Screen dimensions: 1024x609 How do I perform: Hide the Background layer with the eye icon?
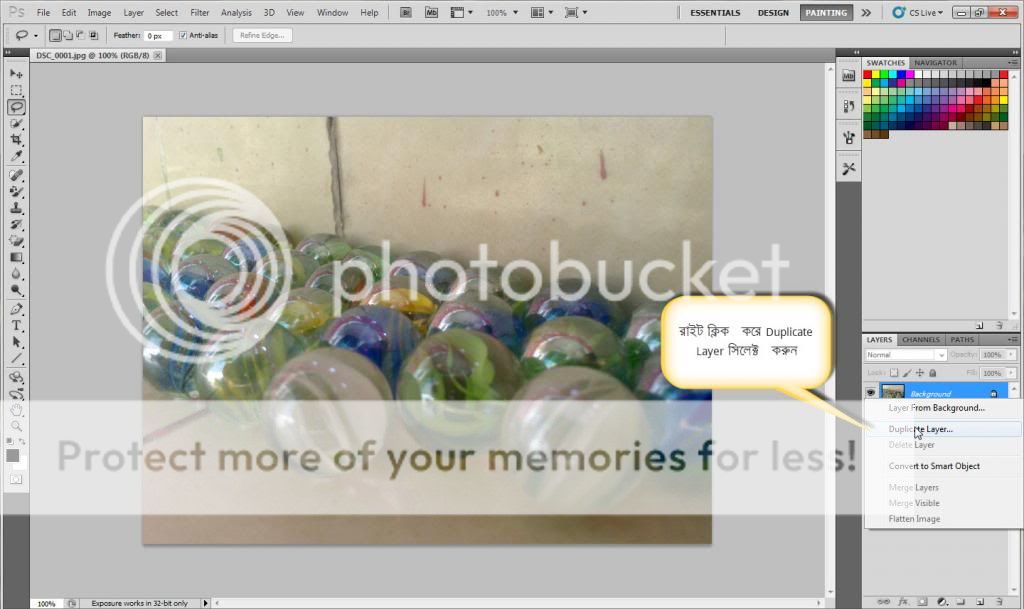[871, 393]
